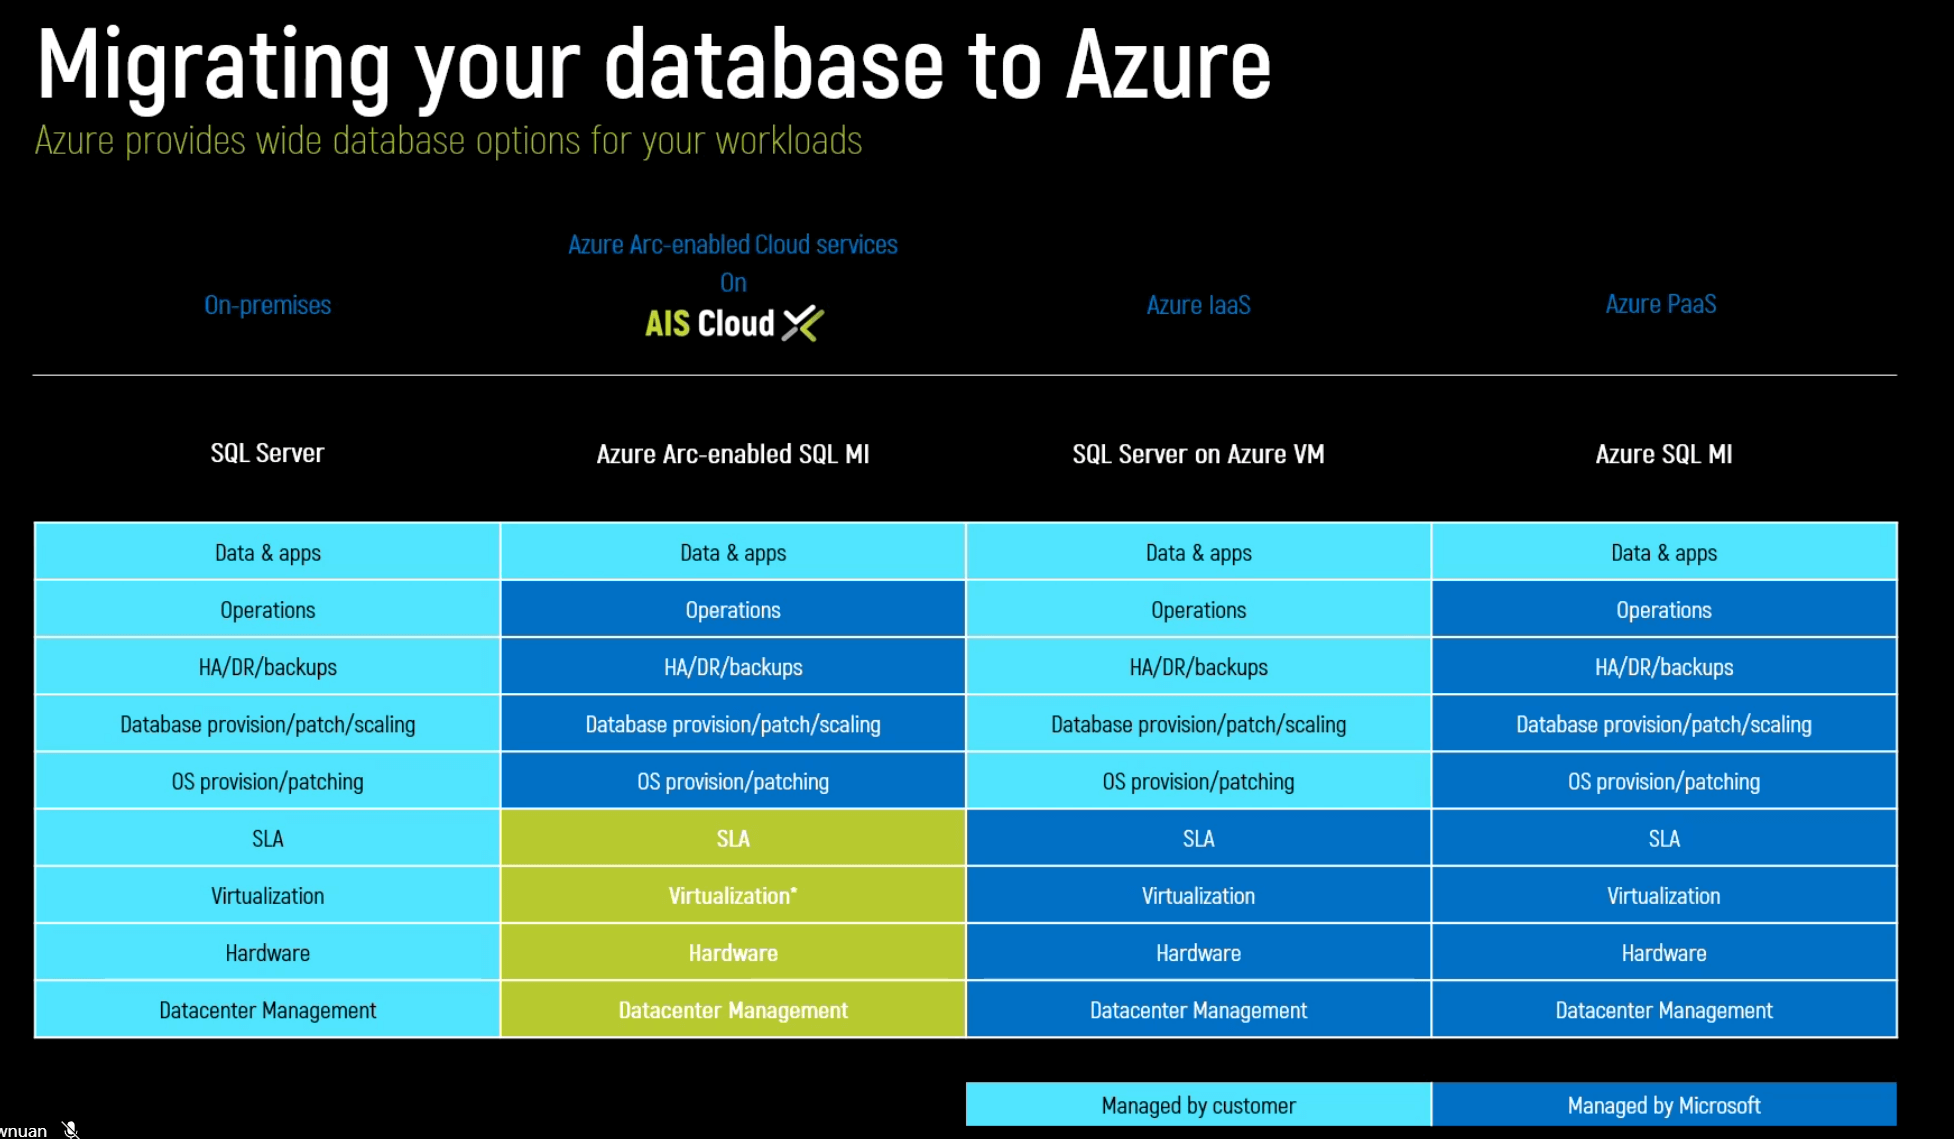Image resolution: width=1954 pixels, height=1139 pixels.
Task: Click the slide title Migrating your database
Action: pos(653,67)
